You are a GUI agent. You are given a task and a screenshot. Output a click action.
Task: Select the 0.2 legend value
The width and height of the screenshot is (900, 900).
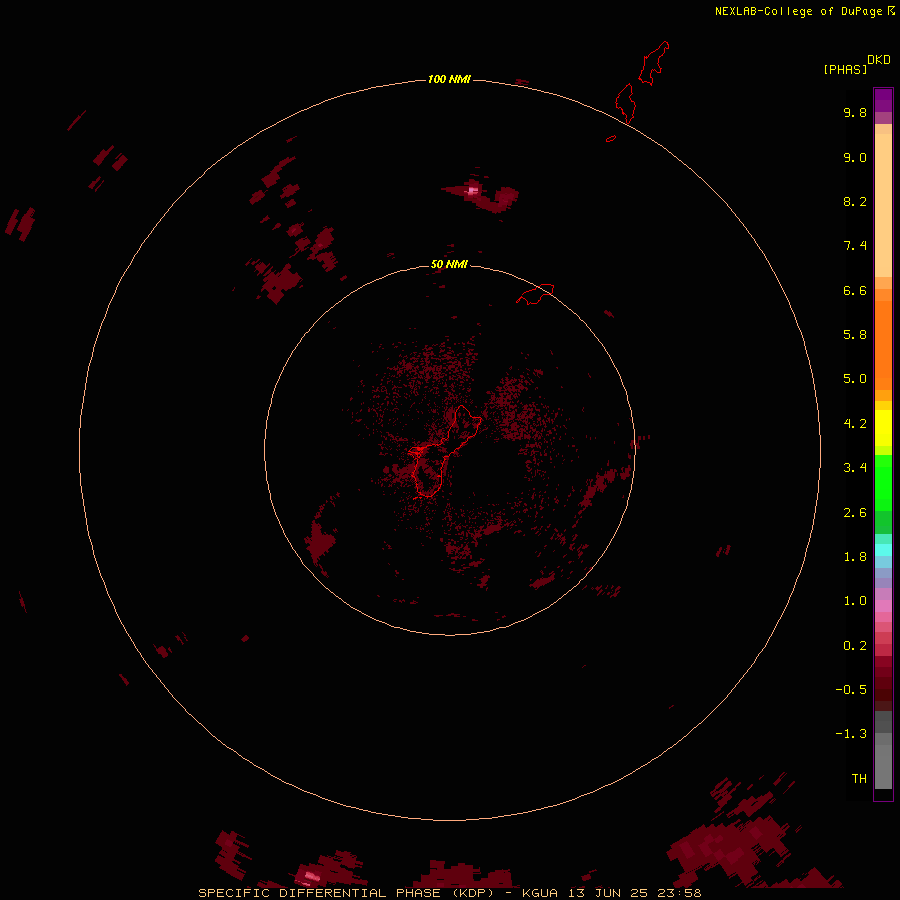(855, 646)
